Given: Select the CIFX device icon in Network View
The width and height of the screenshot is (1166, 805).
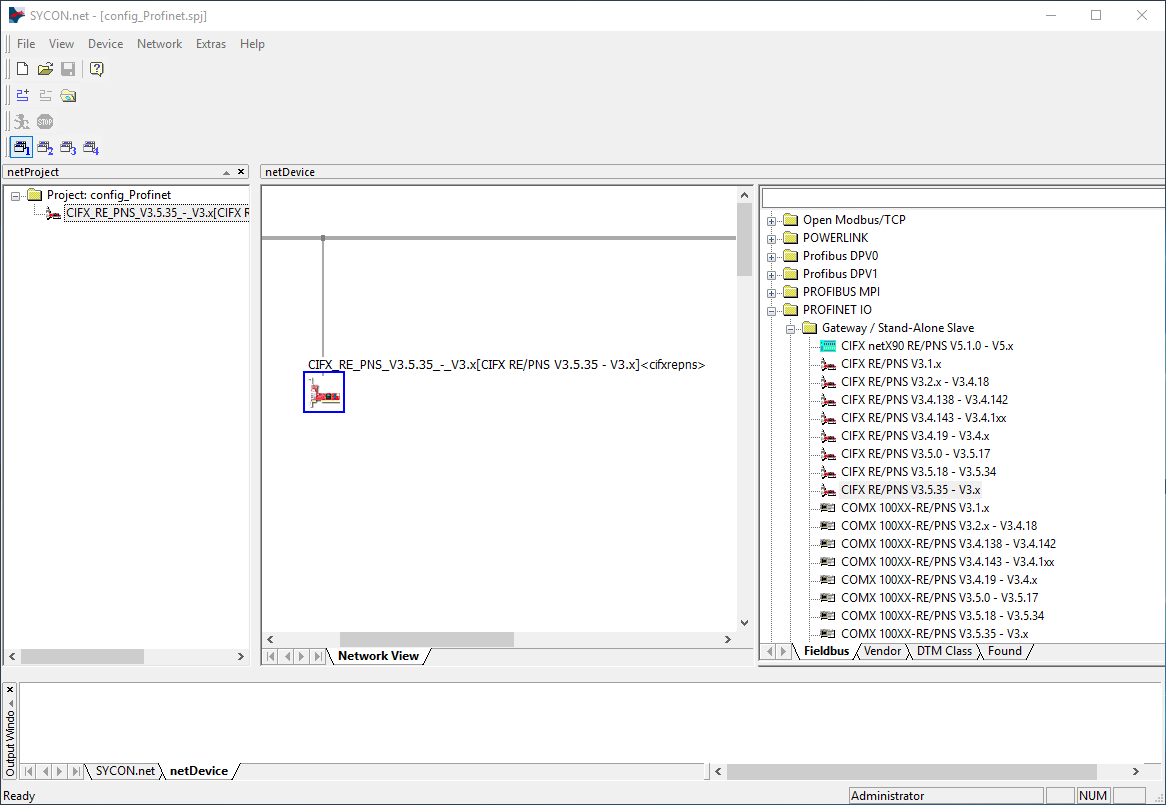Looking at the screenshot, I should click(324, 392).
